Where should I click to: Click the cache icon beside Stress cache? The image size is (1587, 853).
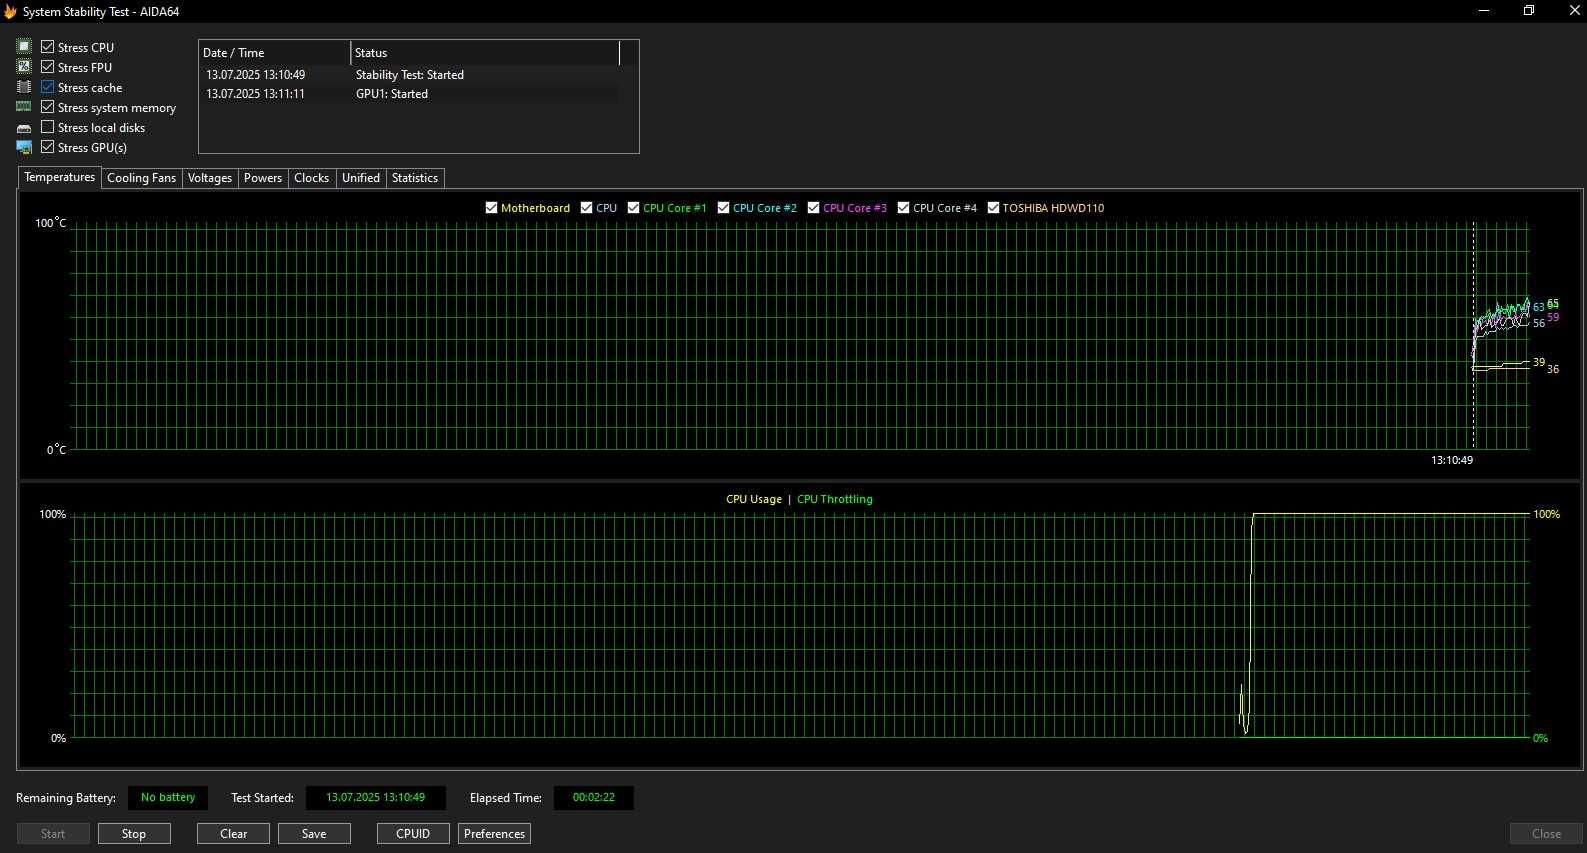tap(24, 87)
